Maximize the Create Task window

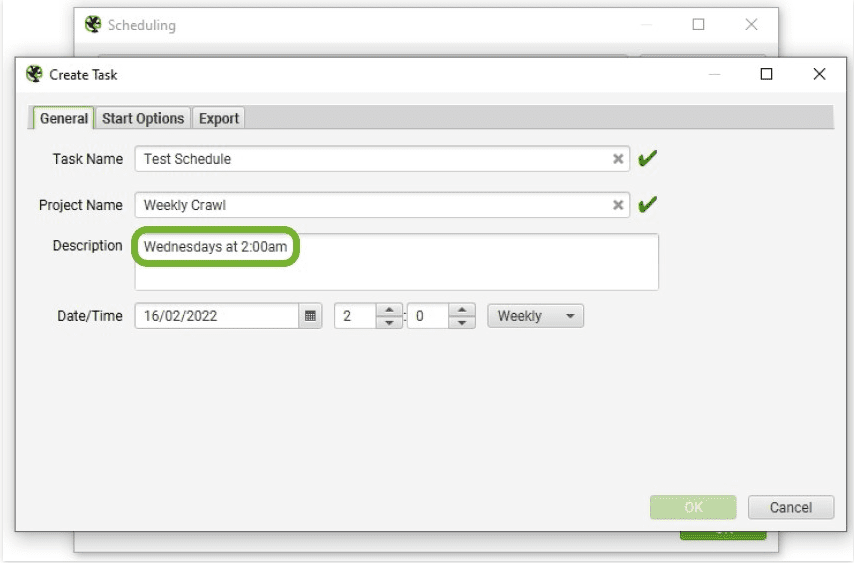[766, 74]
